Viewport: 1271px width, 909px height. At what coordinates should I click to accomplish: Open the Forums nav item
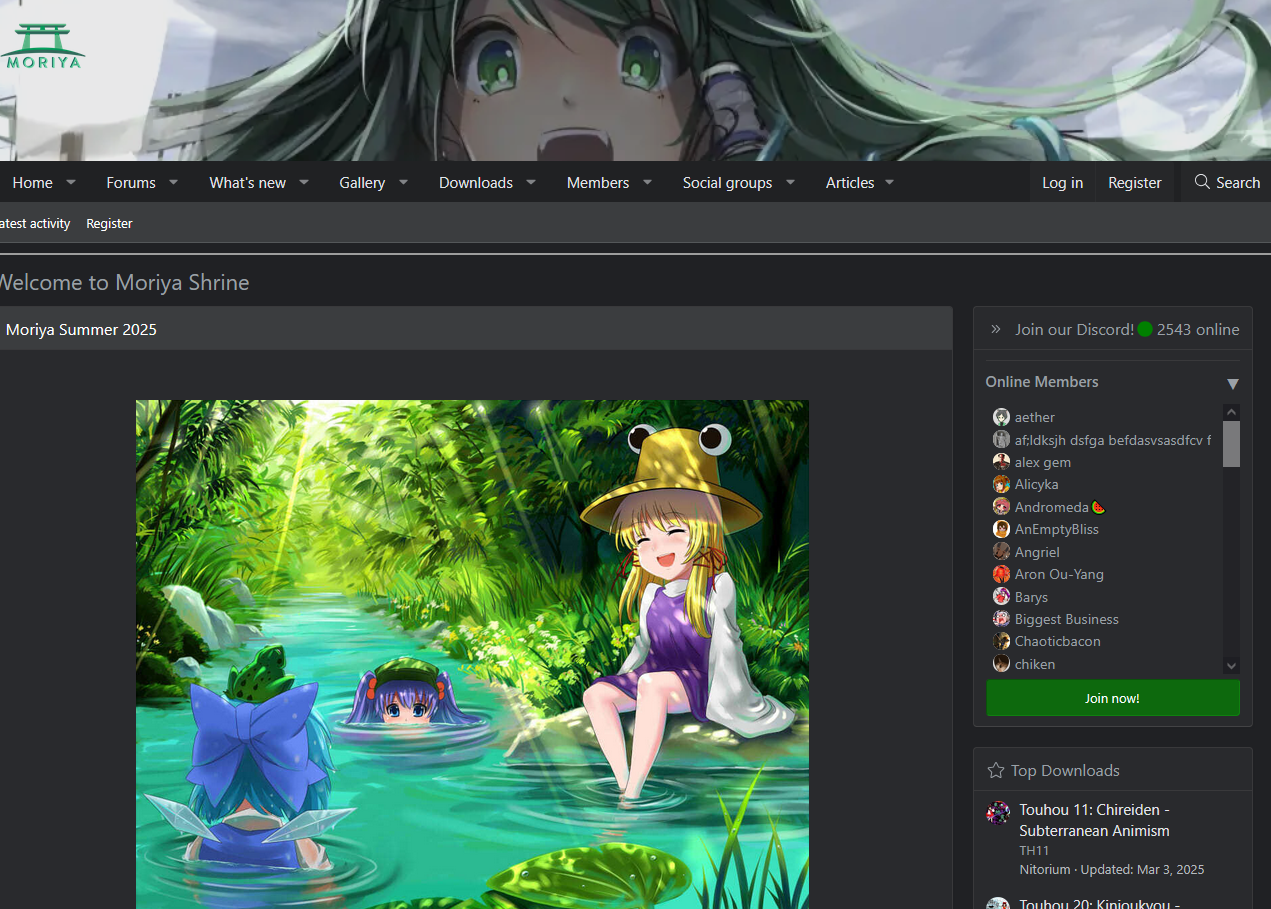[131, 182]
